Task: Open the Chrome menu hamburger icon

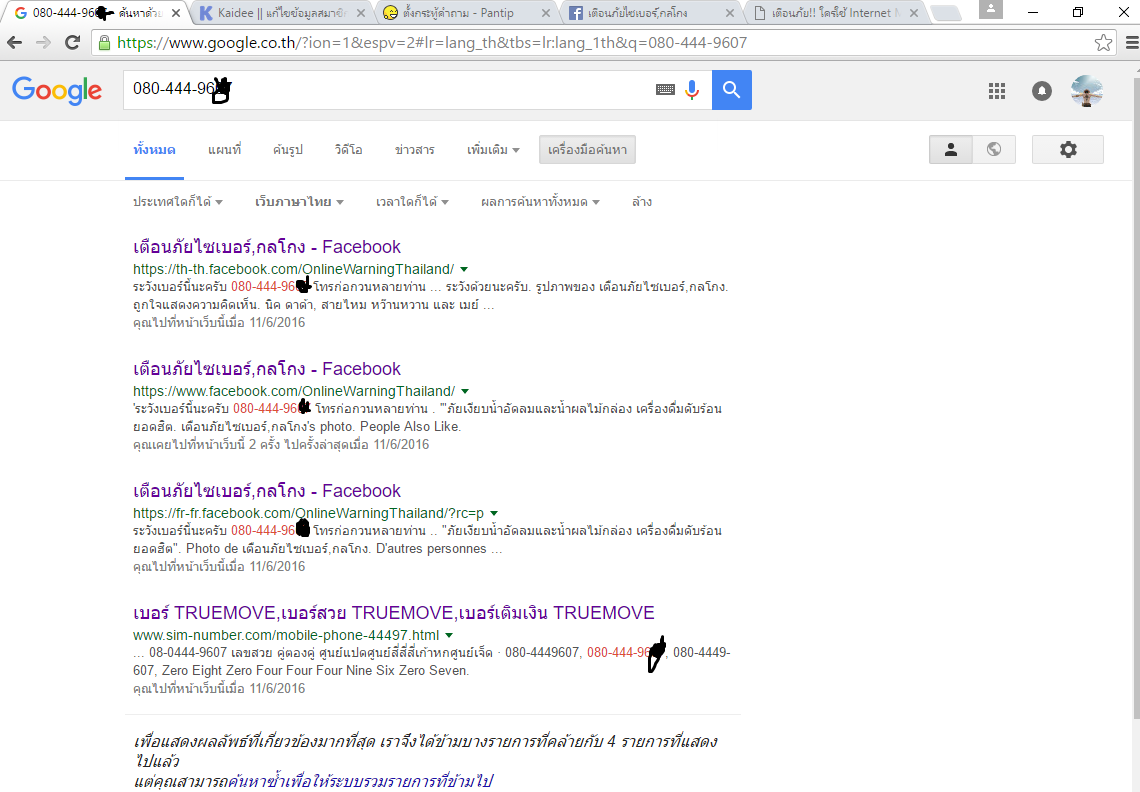Action: tap(1131, 43)
